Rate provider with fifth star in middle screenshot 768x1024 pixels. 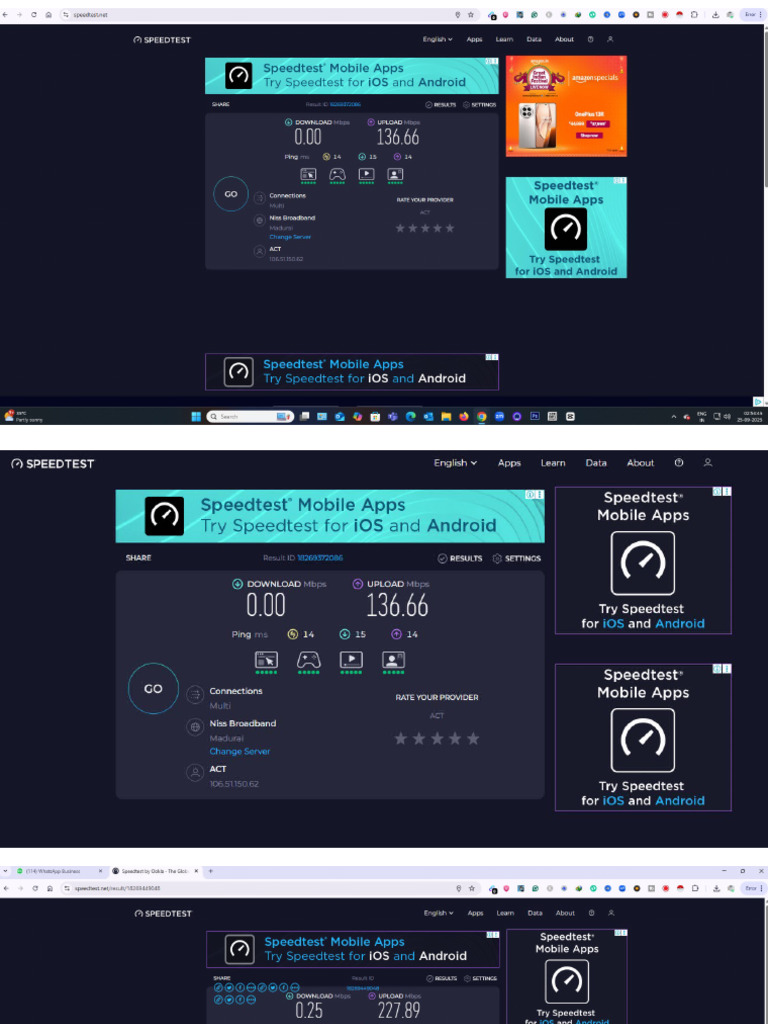coord(473,739)
